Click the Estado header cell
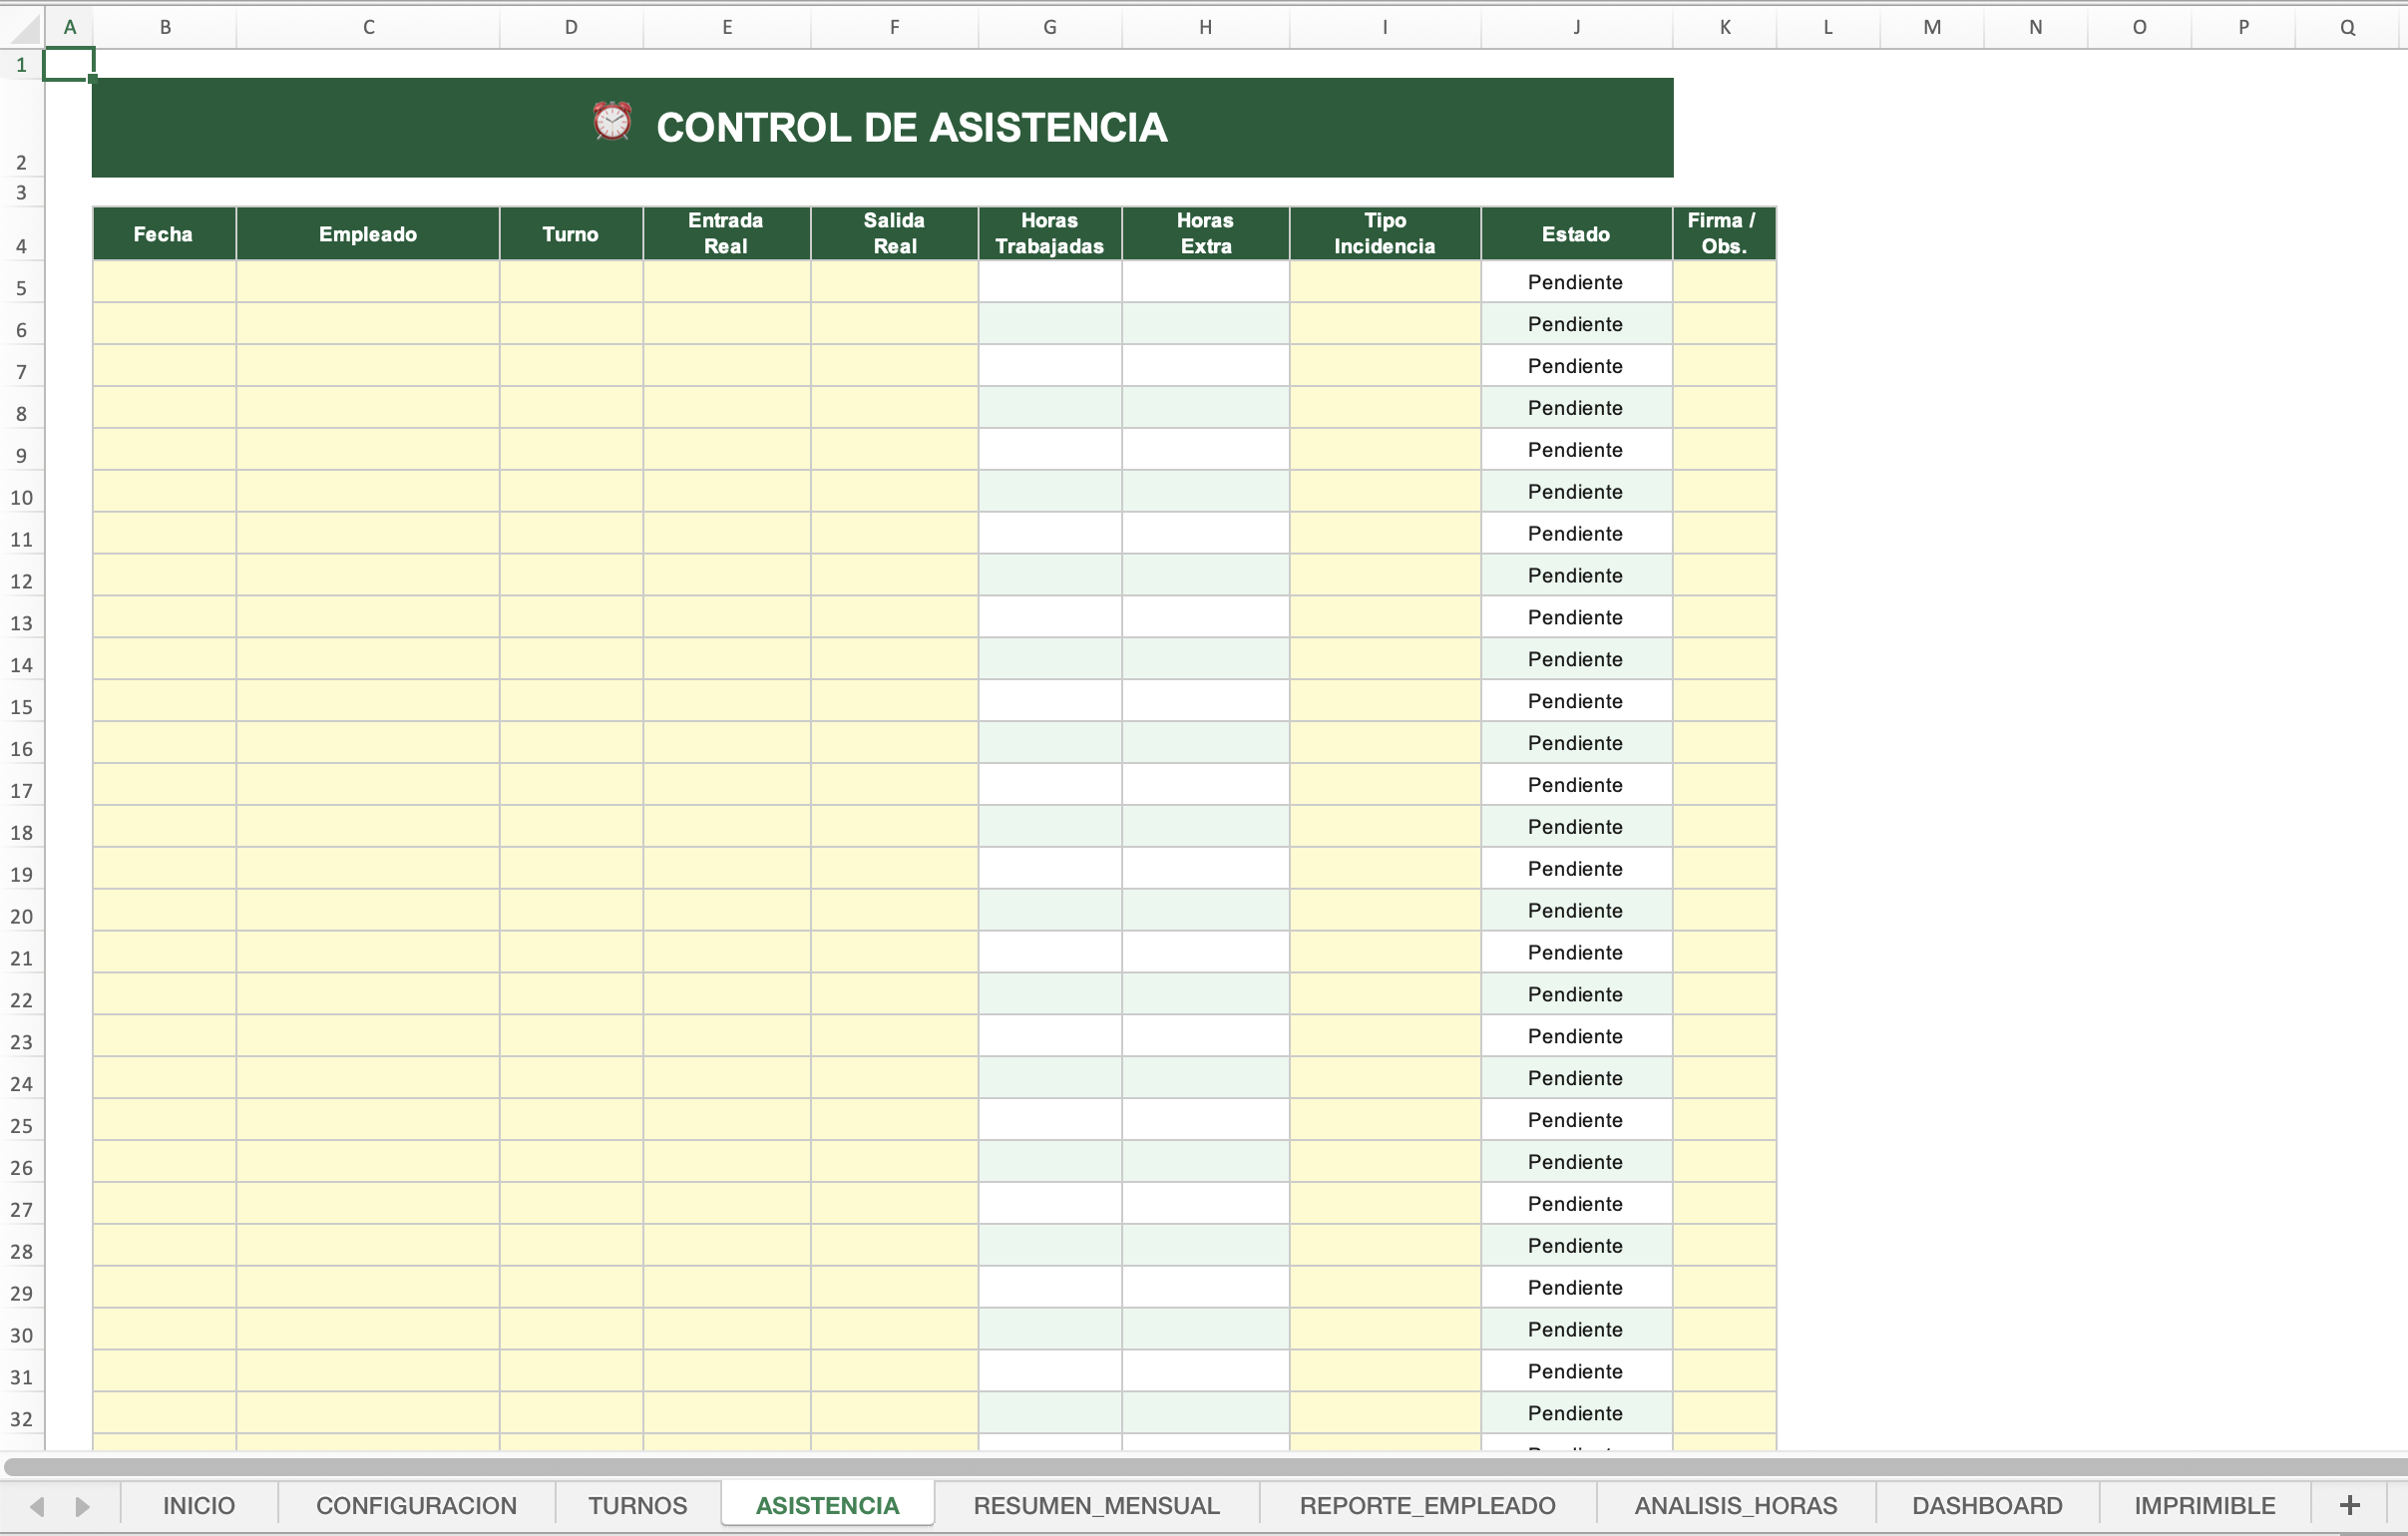Image resolution: width=2408 pixels, height=1536 pixels. 1576,234
